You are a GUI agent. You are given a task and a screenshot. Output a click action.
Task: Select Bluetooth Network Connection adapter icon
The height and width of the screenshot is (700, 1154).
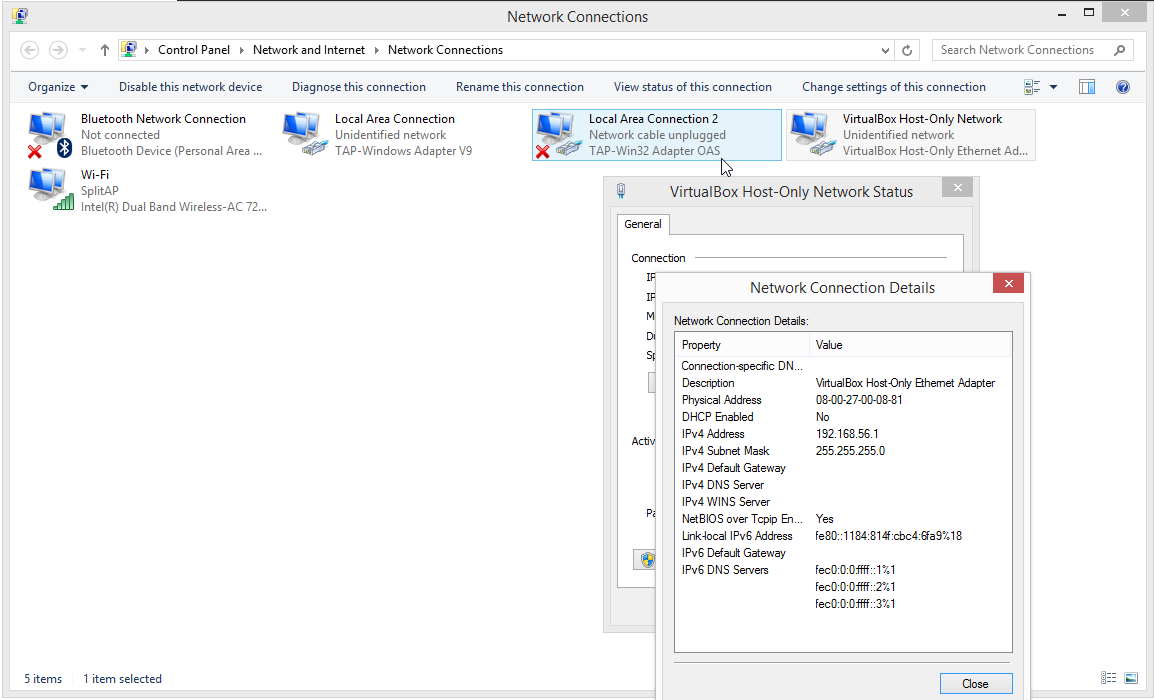49,135
